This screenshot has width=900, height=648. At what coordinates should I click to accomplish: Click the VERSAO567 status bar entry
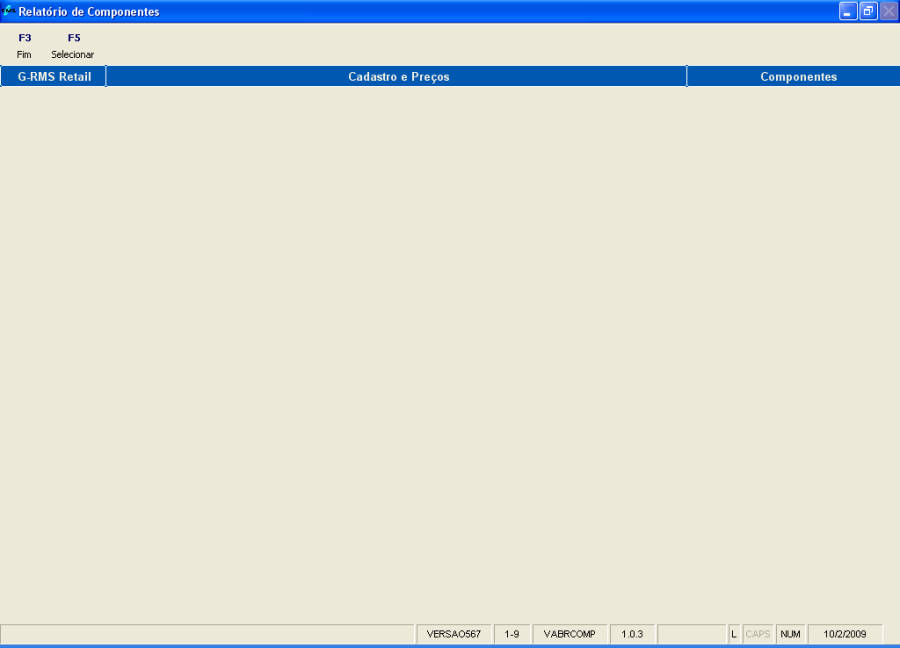[x=454, y=634]
